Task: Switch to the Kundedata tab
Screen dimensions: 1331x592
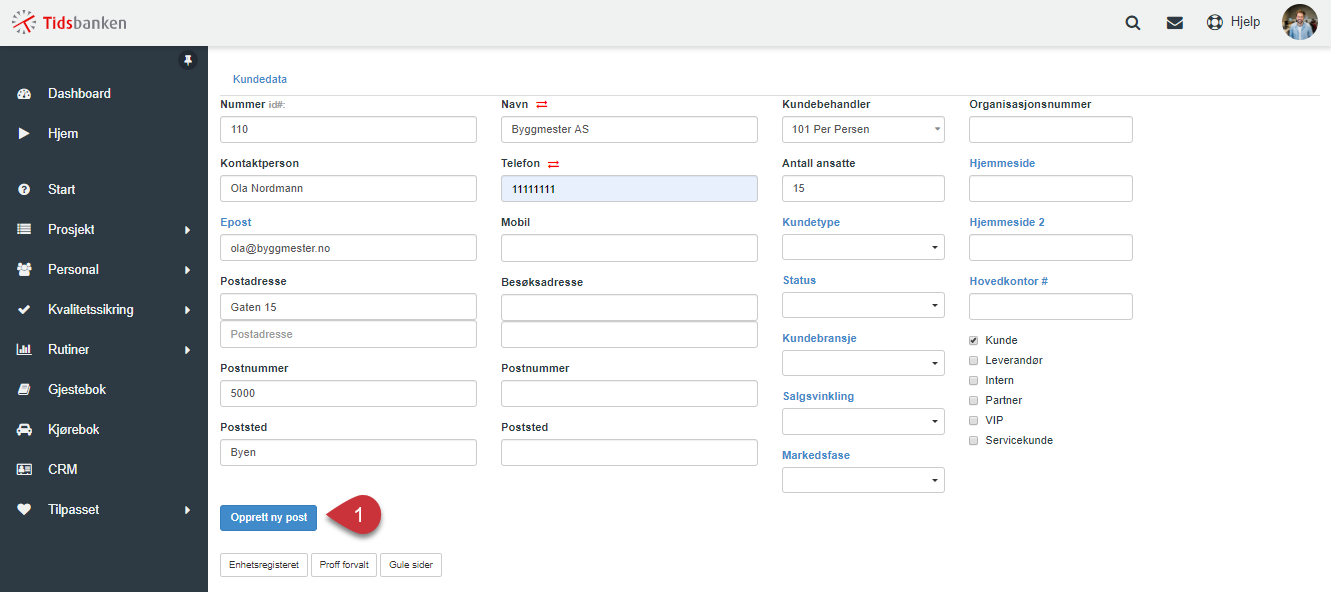Action: (x=260, y=79)
